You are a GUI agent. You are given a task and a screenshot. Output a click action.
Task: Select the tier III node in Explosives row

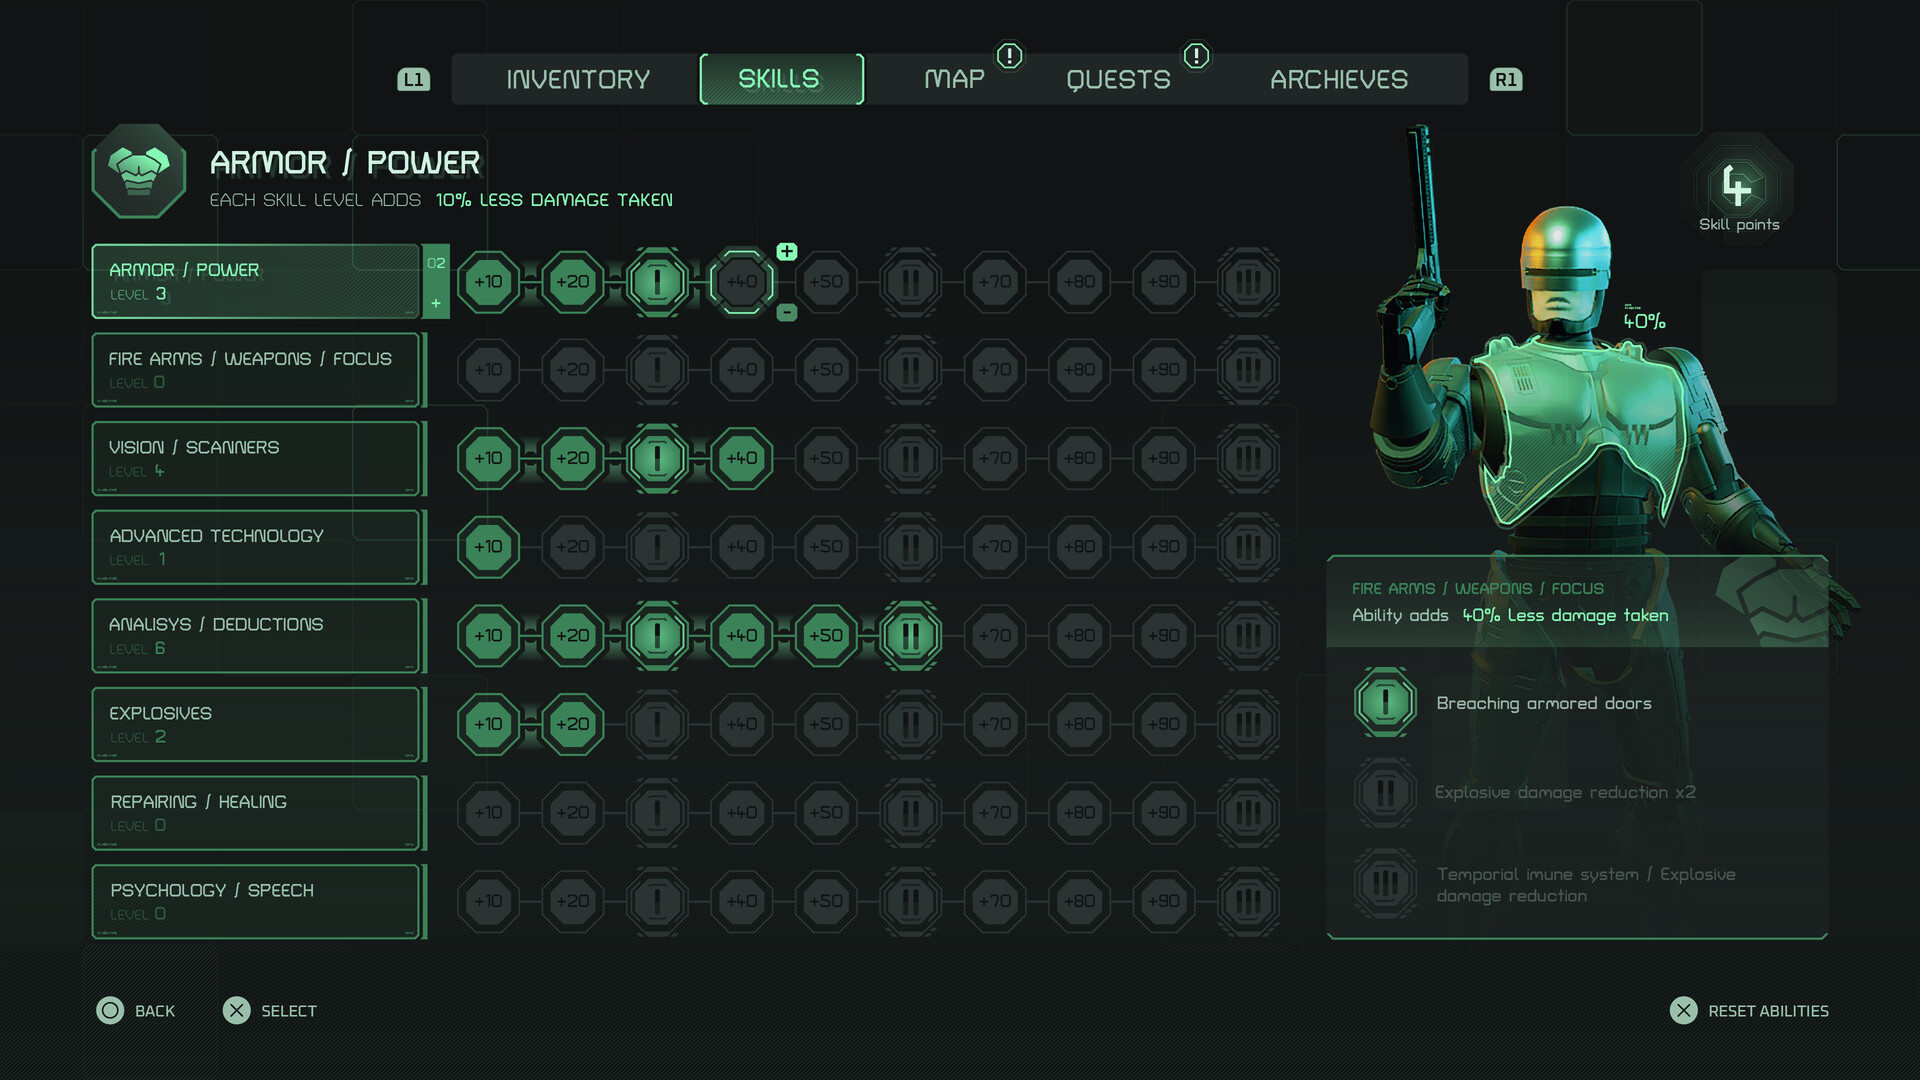(1247, 724)
